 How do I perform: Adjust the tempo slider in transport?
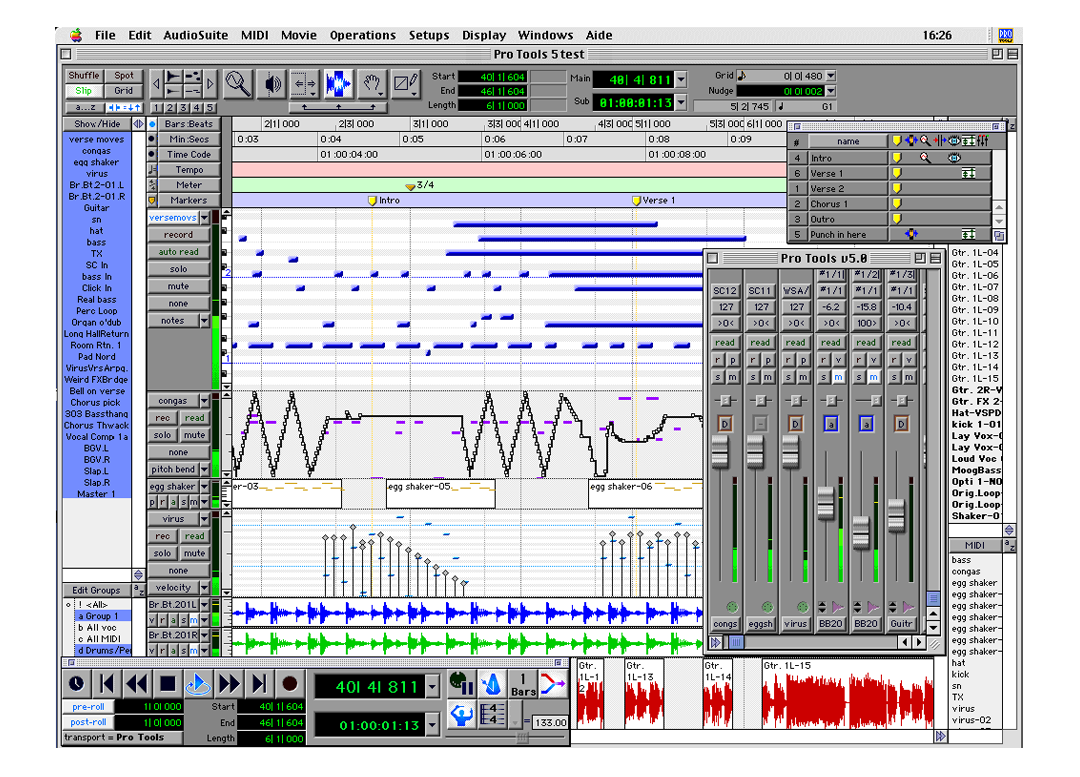pyautogui.click(x=523, y=738)
